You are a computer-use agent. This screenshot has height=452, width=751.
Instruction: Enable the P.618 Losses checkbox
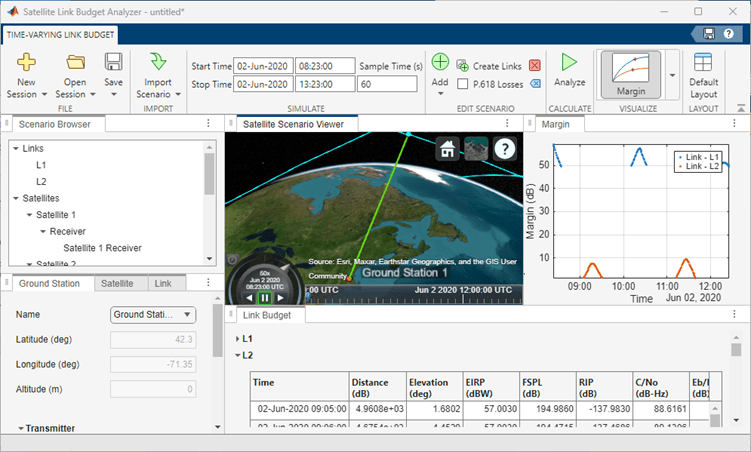(462, 84)
